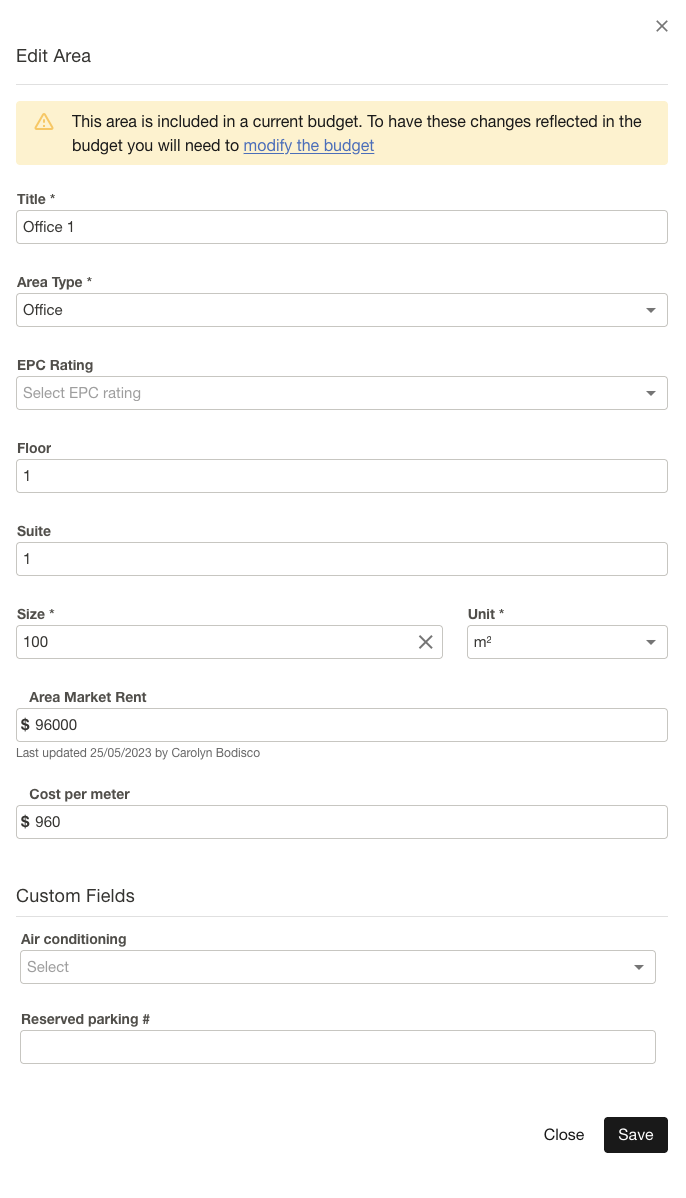Open the Air conditioning select menu
Screen dimensions: 686x1198
[337, 966]
